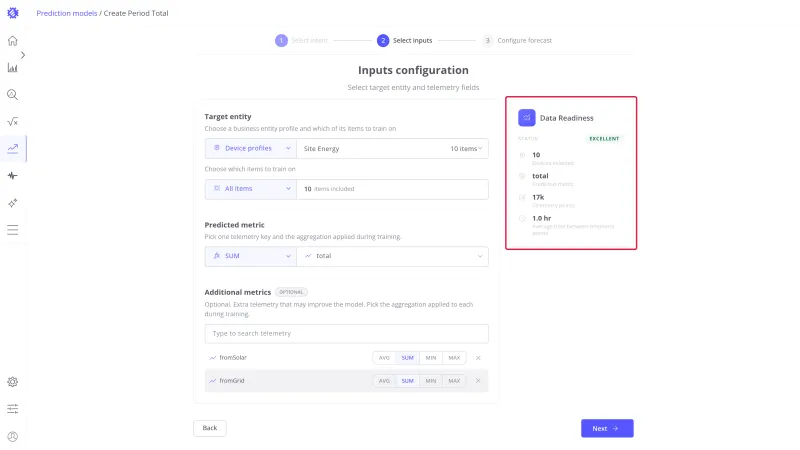Set fromSolar aggregation to MIN
The width and height of the screenshot is (800, 450).
point(431,358)
